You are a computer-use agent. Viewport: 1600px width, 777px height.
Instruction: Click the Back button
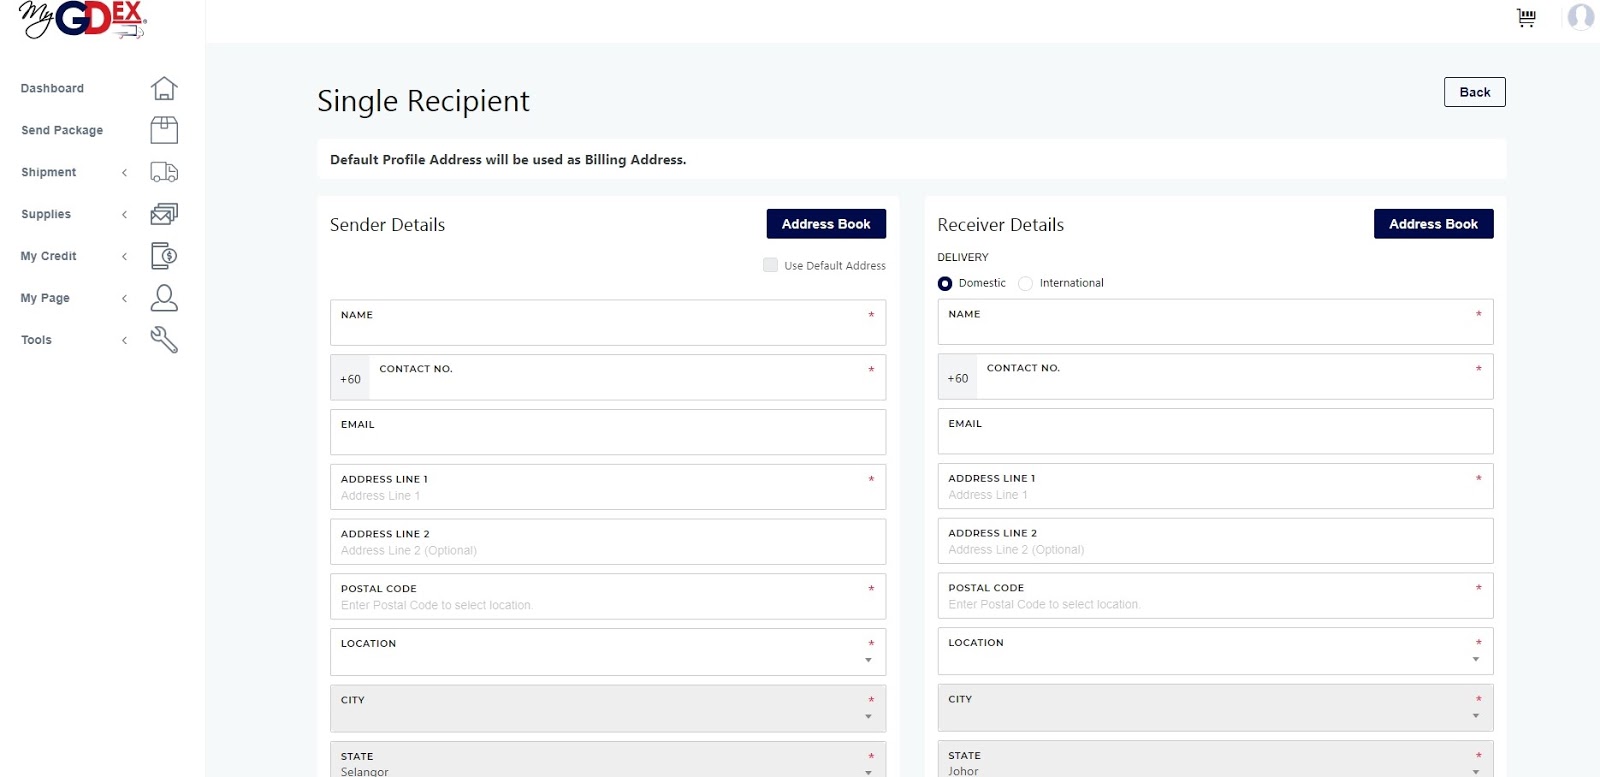point(1474,92)
